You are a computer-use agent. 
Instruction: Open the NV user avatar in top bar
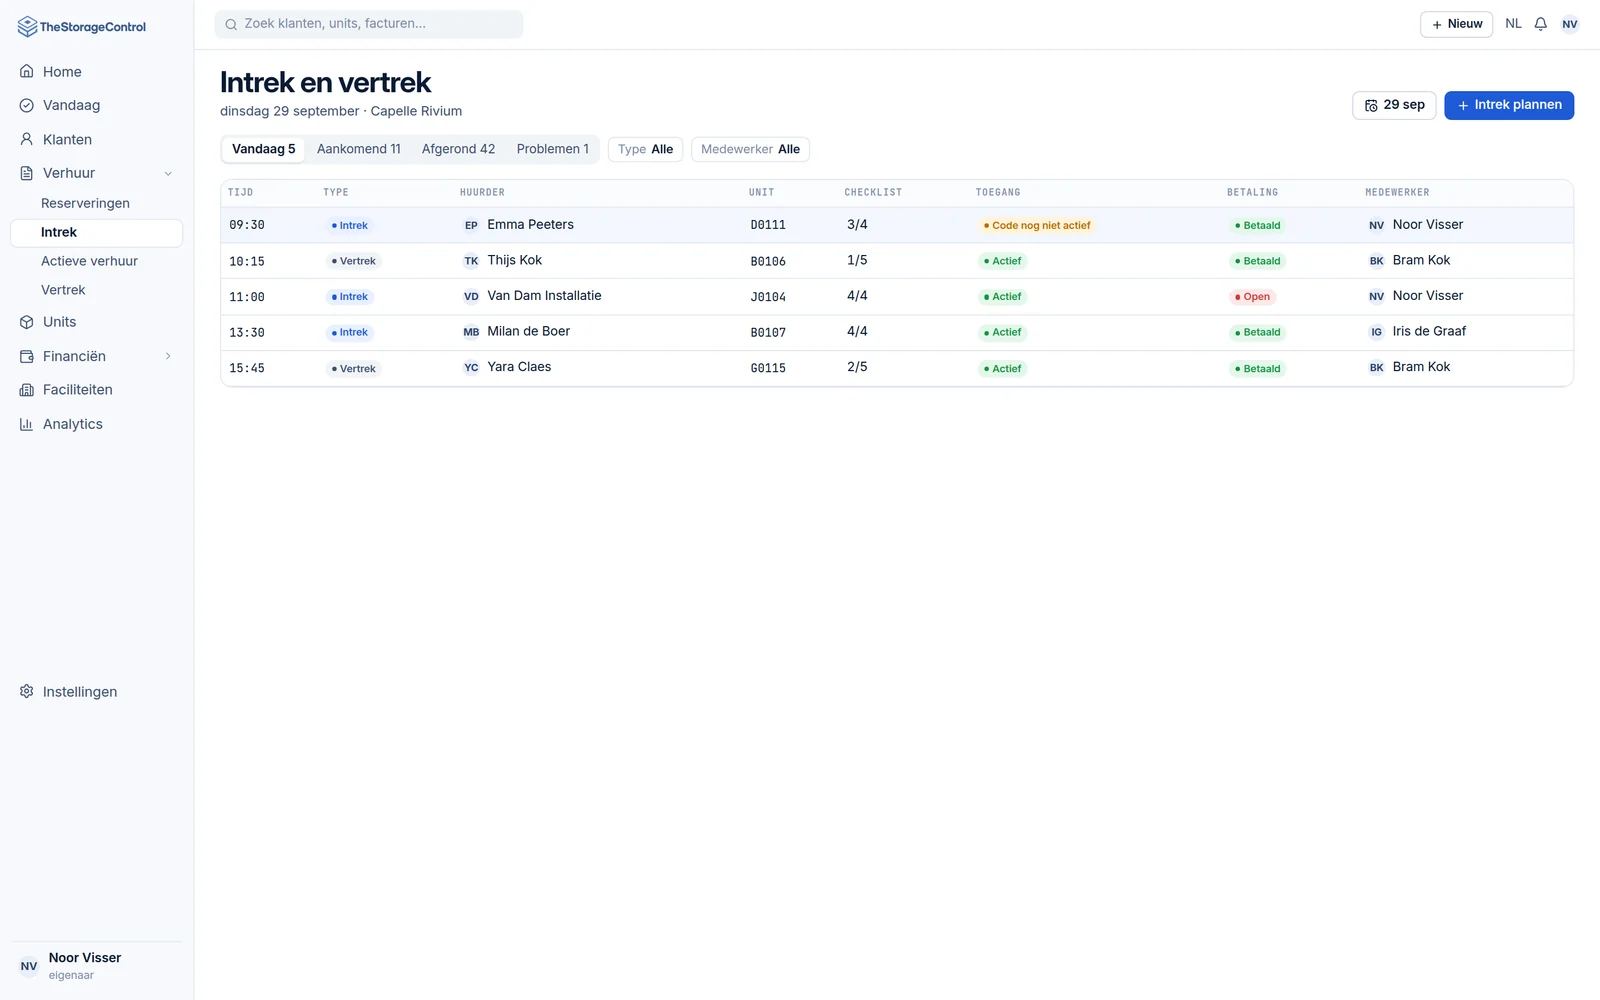[1570, 24]
